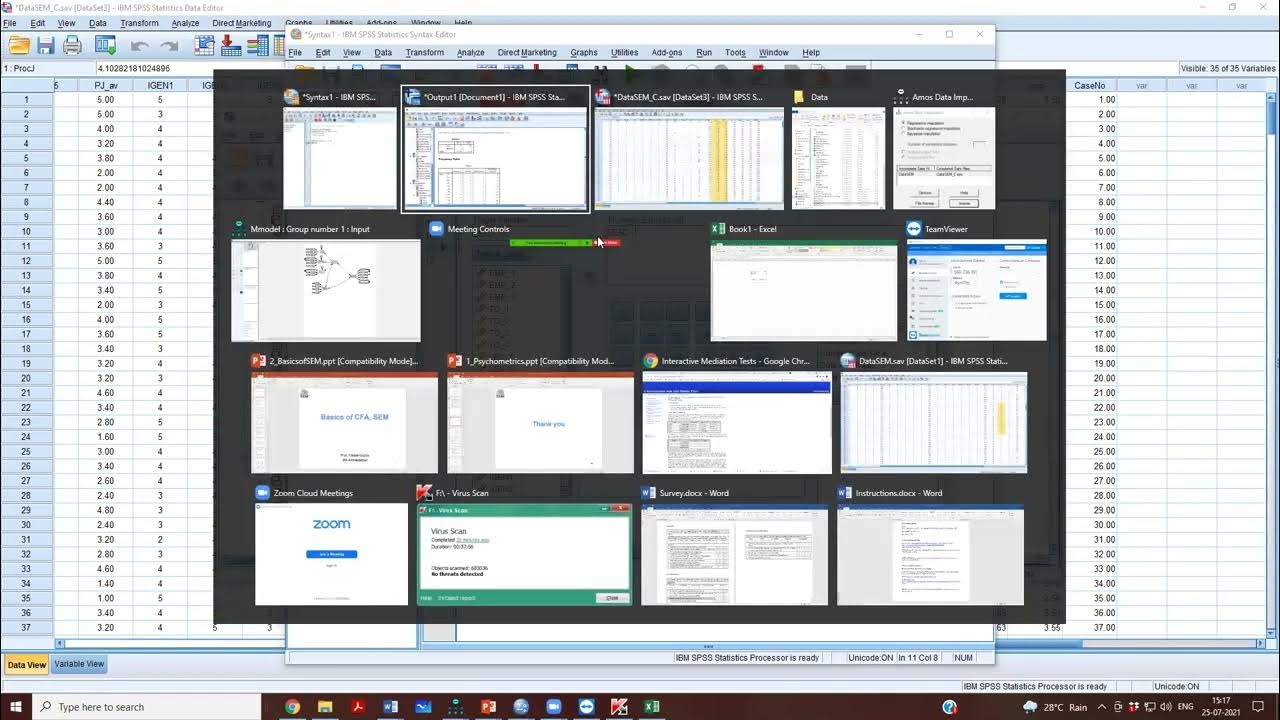Select the CaseNo column header
The height and width of the screenshot is (720, 1280).
1090,86
